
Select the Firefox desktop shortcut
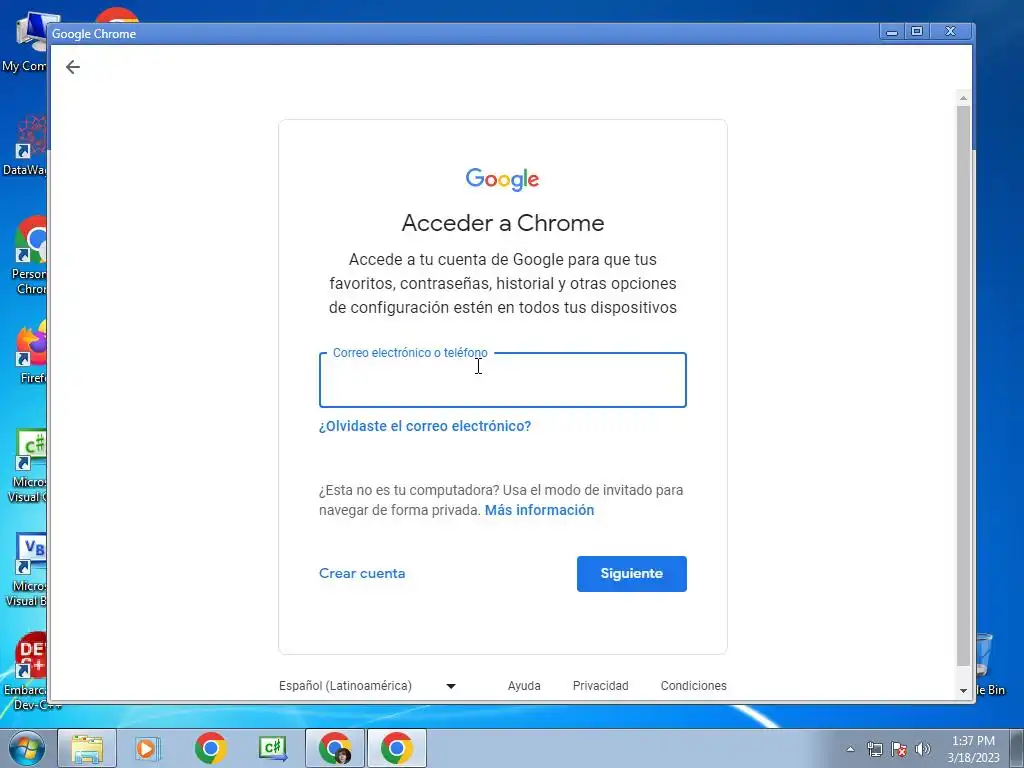tap(29, 351)
